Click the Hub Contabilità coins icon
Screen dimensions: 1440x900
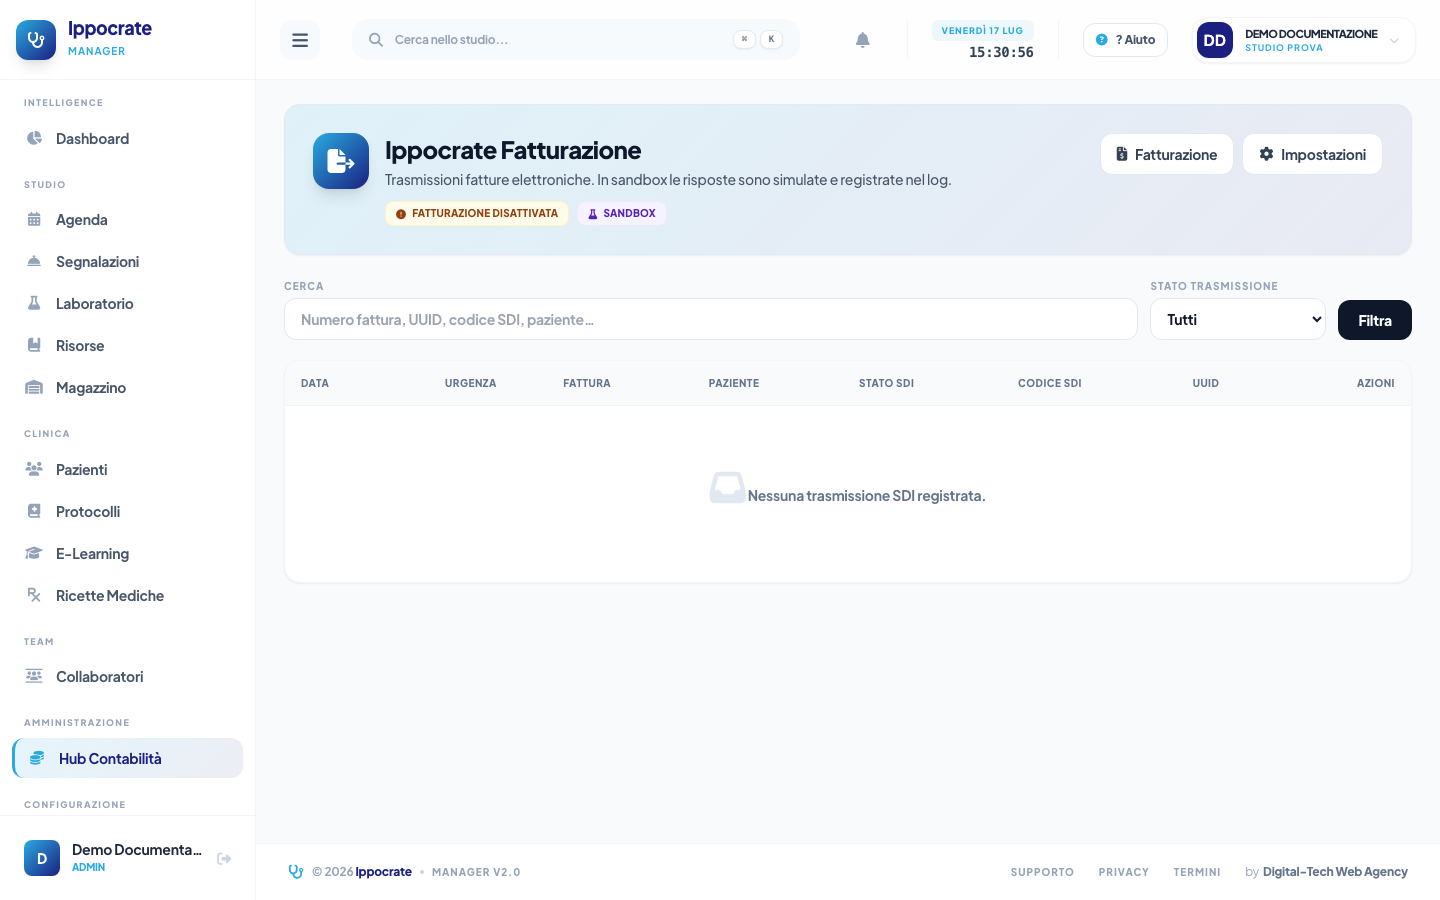[37, 758]
